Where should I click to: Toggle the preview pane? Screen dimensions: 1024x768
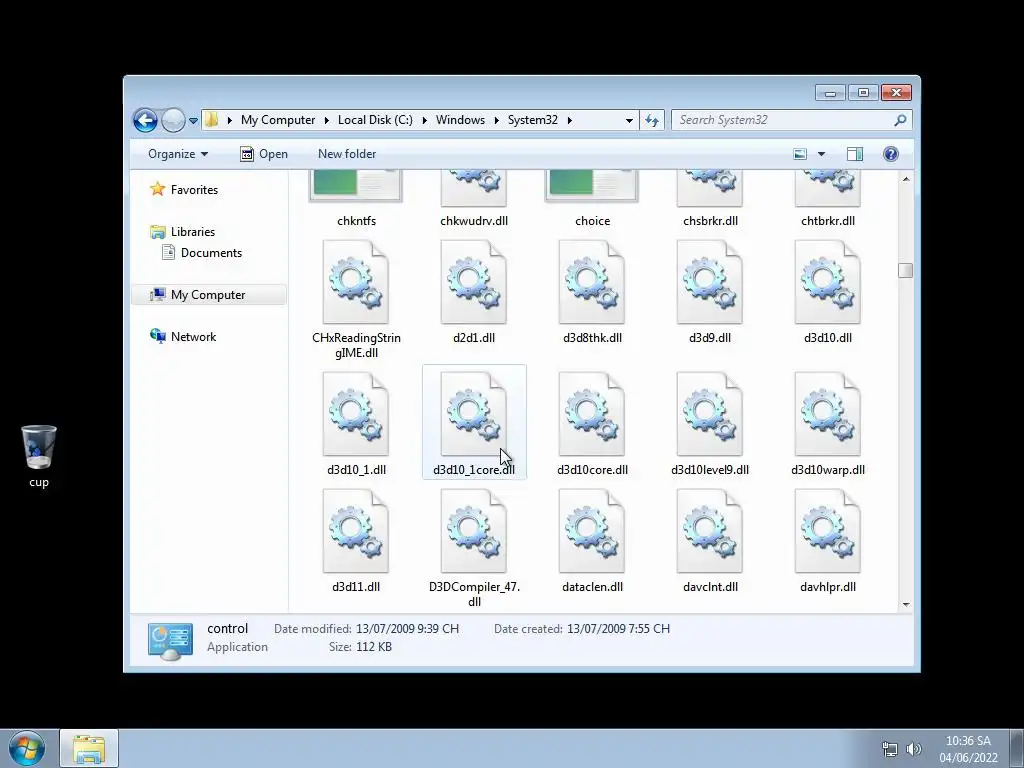click(x=854, y=154)
